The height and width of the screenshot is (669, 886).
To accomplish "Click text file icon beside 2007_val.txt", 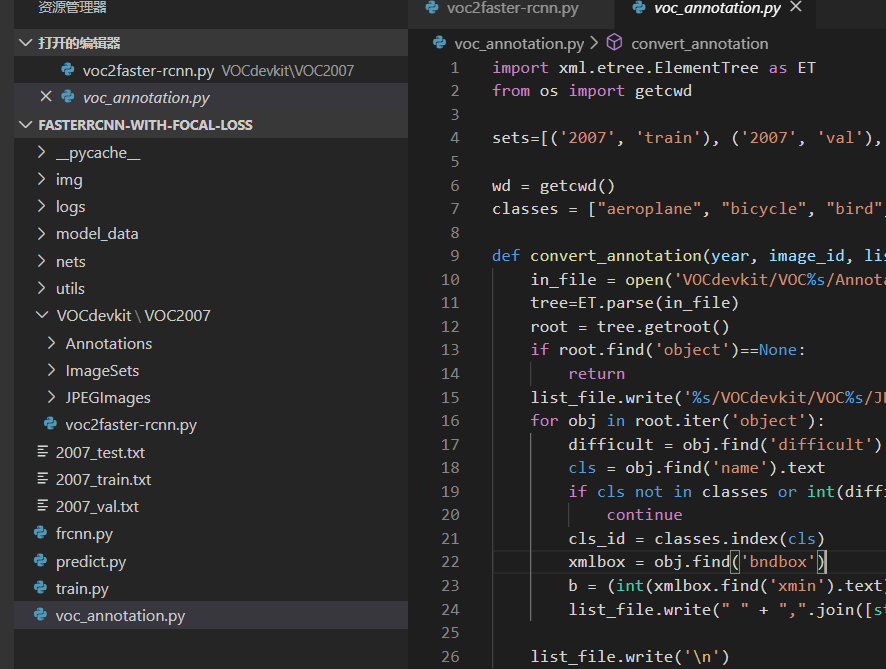I will click(42, 505).
